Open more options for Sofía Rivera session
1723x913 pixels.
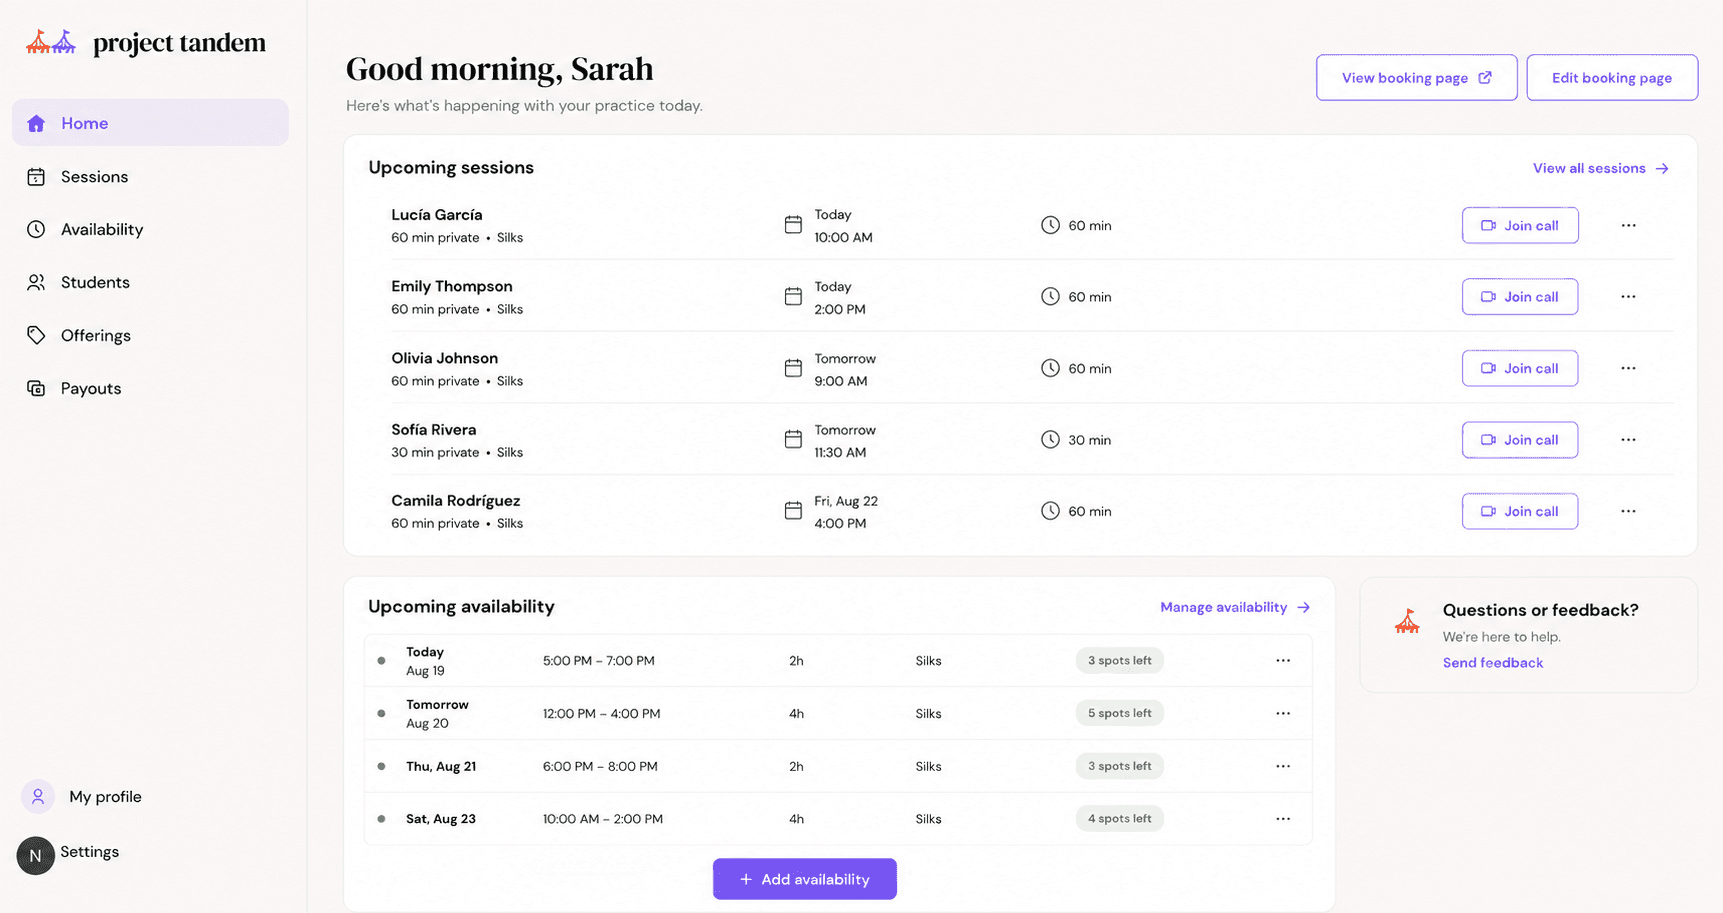pos(1628,440)
